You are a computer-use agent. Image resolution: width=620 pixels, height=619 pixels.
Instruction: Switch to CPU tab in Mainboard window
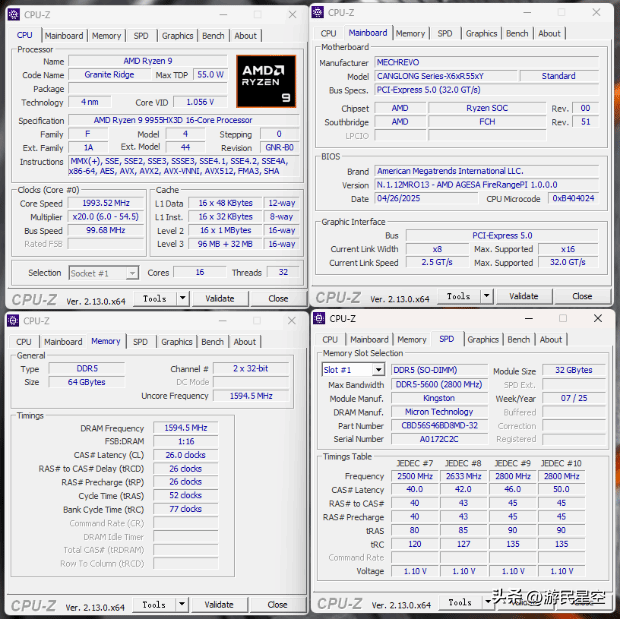(328, 34)
